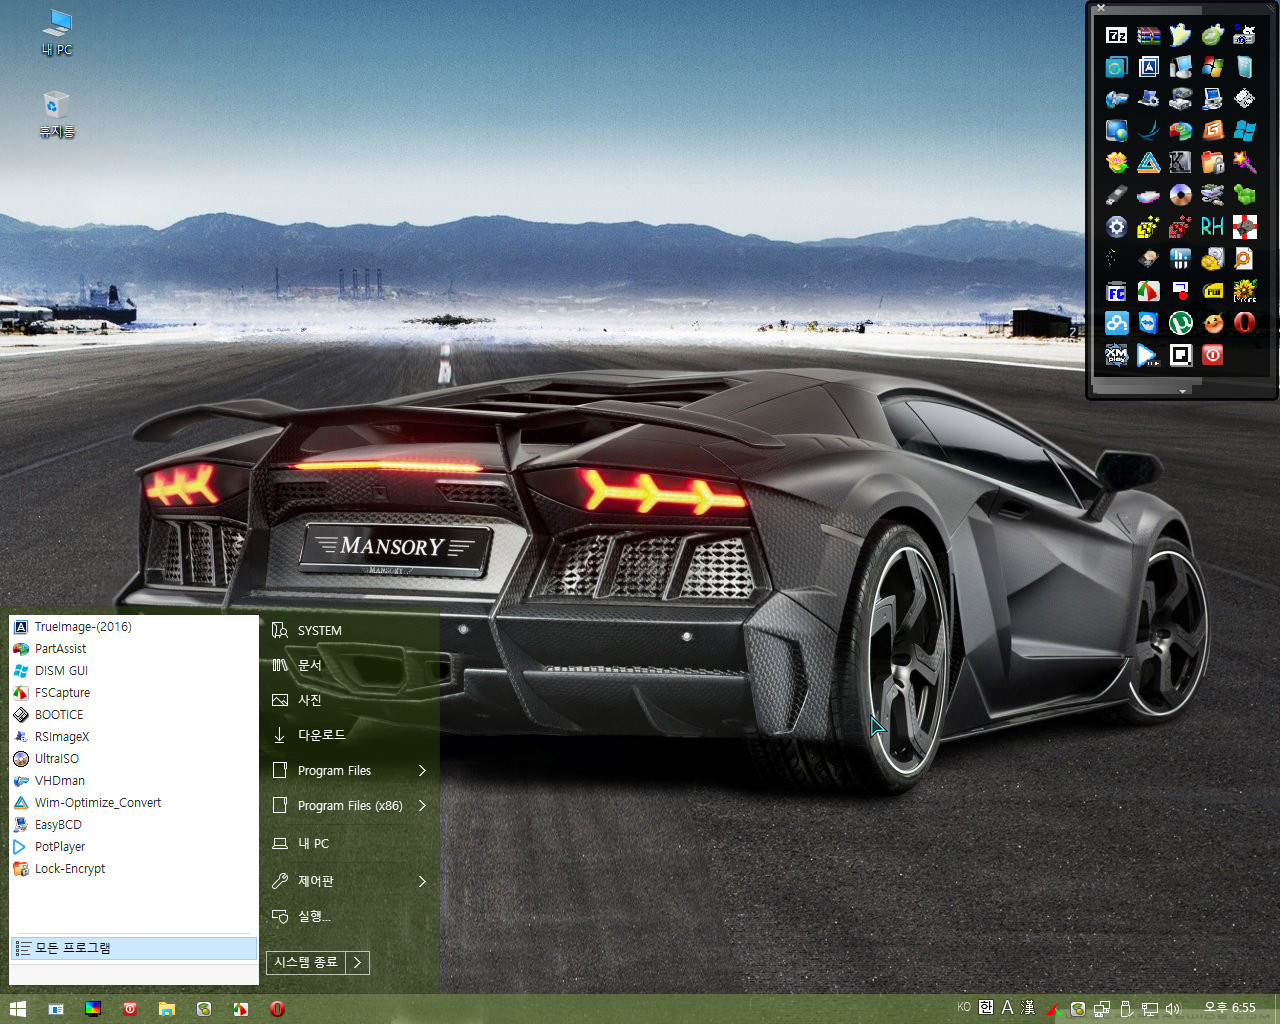
Task: Click the Windows Start button
Action: click(18, 1009)
